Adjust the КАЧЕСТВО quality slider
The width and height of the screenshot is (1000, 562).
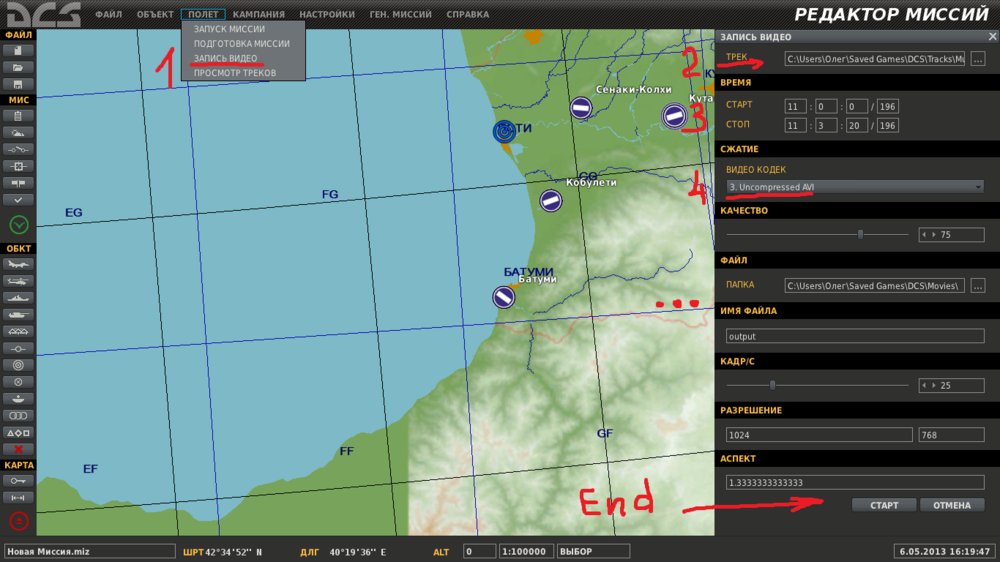point(860,235)
